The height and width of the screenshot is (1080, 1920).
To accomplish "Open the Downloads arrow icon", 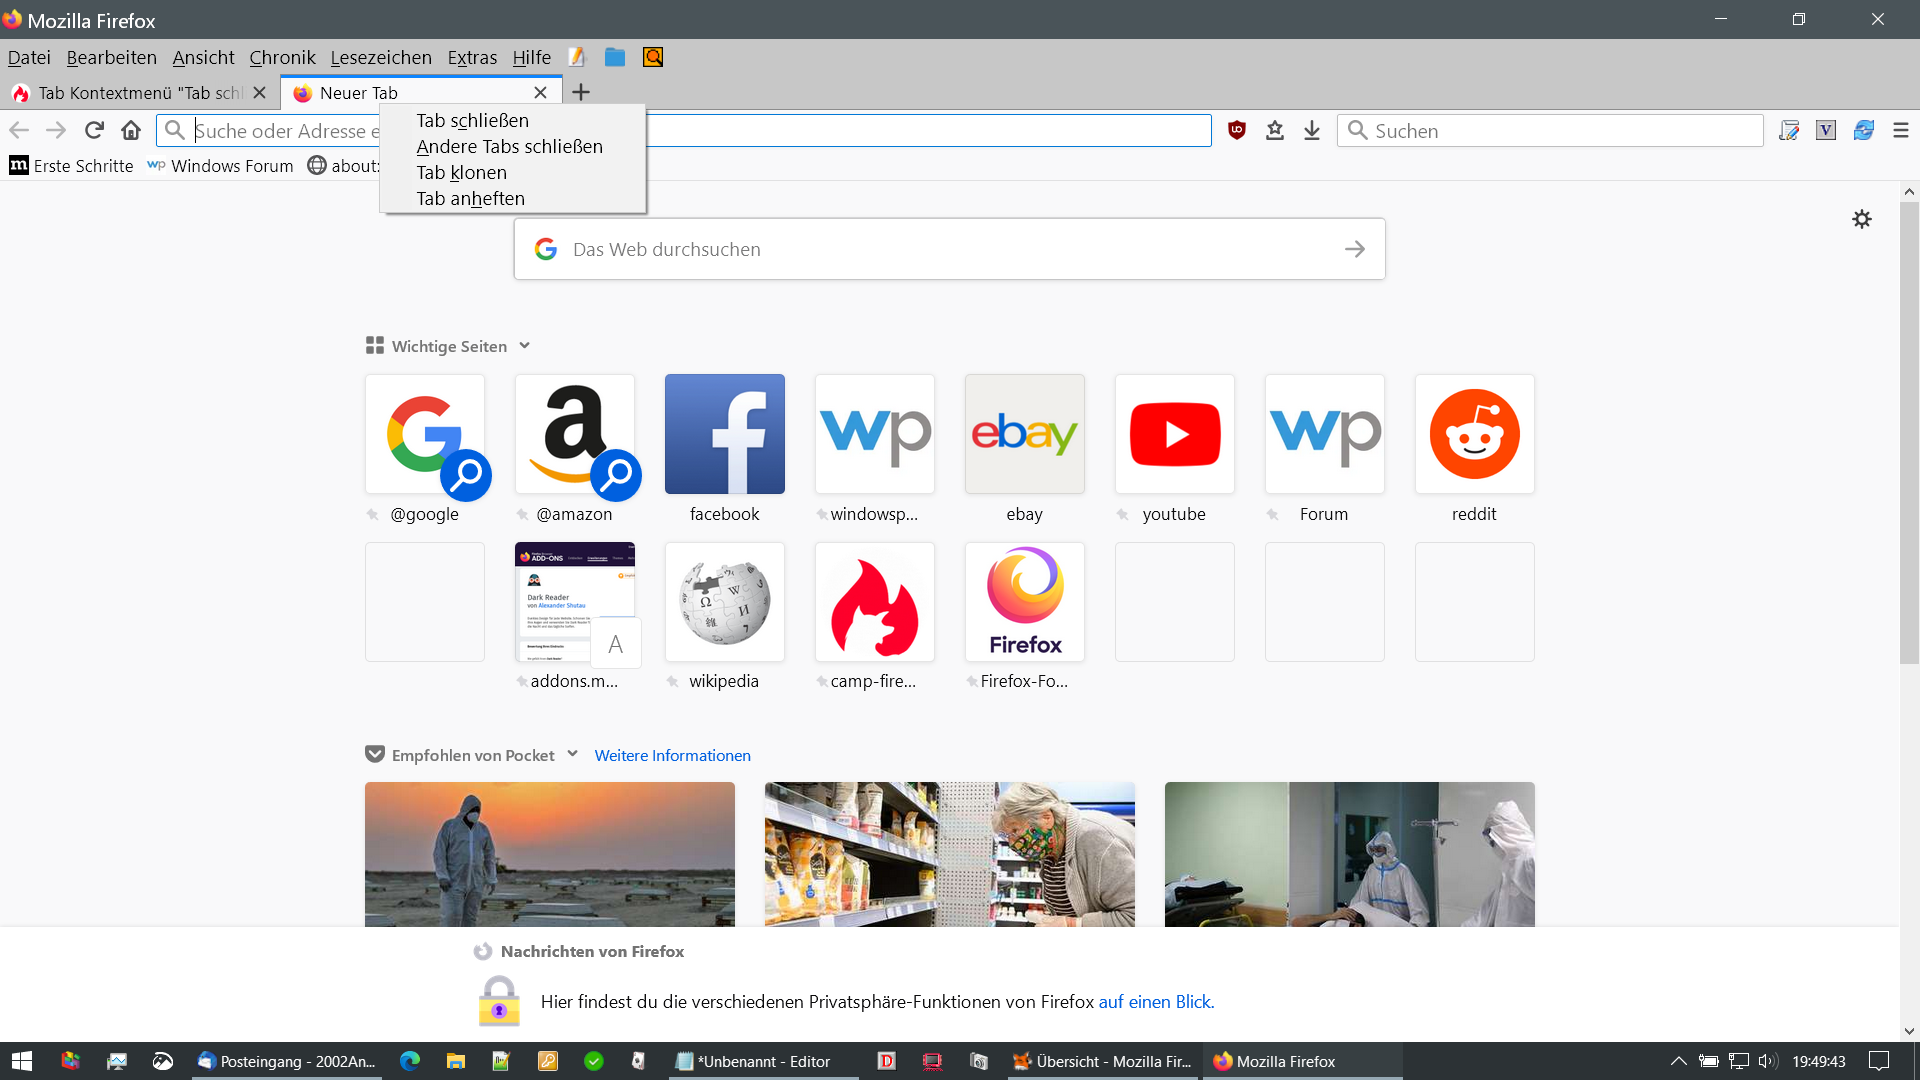I will (1312, 130).
